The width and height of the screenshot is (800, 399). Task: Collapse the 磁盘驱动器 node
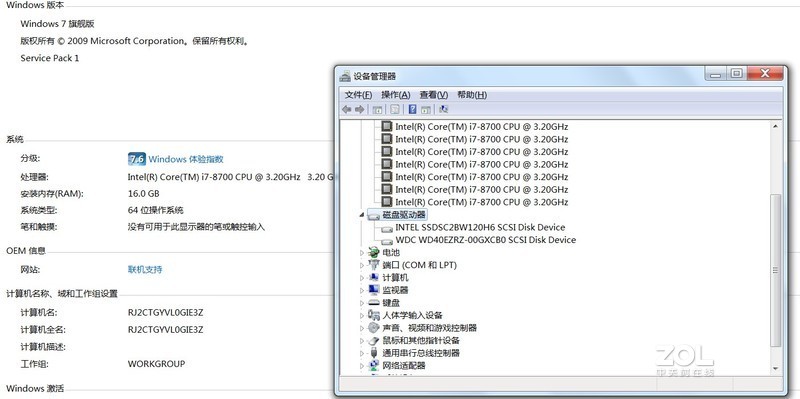point(362,215)
